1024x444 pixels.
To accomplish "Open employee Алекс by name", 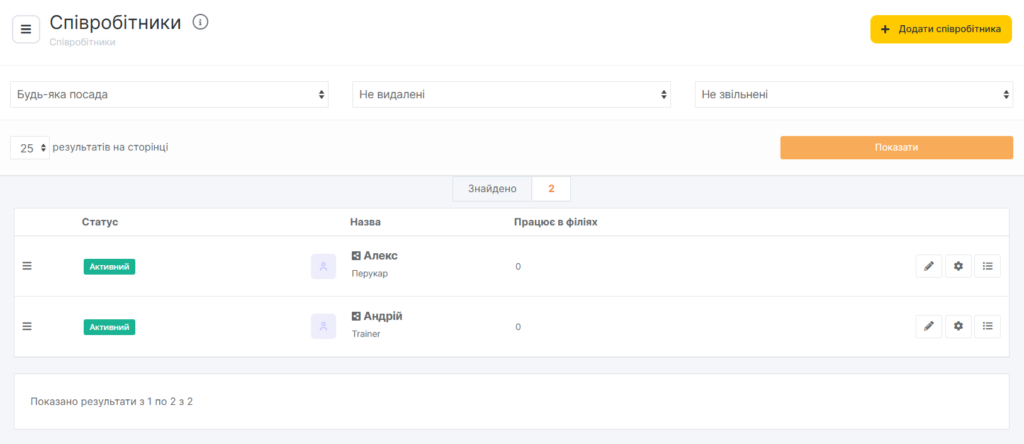I will (380, 256).
